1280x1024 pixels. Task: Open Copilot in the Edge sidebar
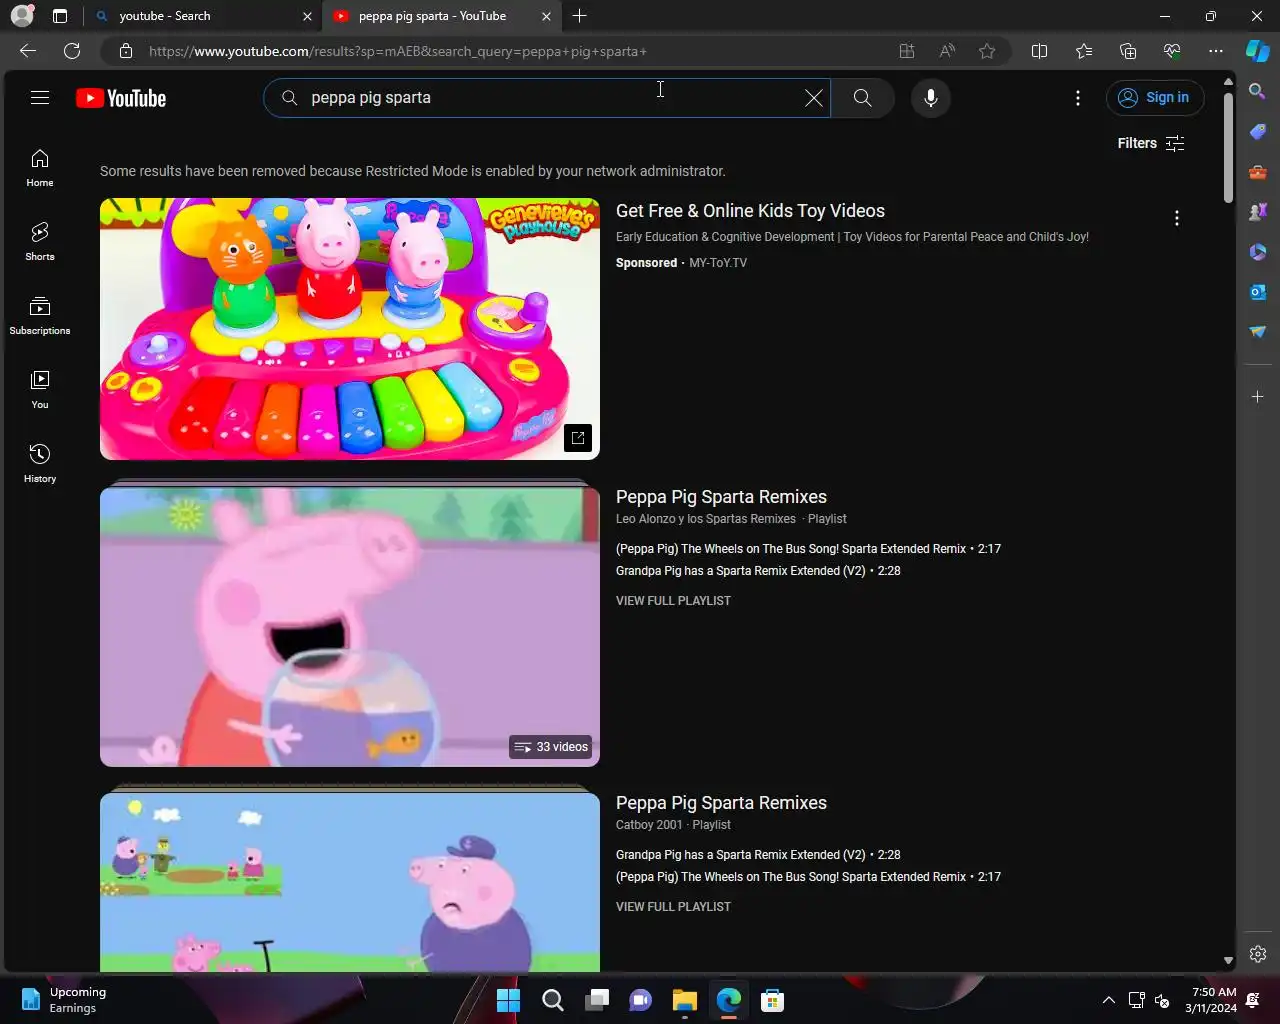click(x=1258, y=51)
